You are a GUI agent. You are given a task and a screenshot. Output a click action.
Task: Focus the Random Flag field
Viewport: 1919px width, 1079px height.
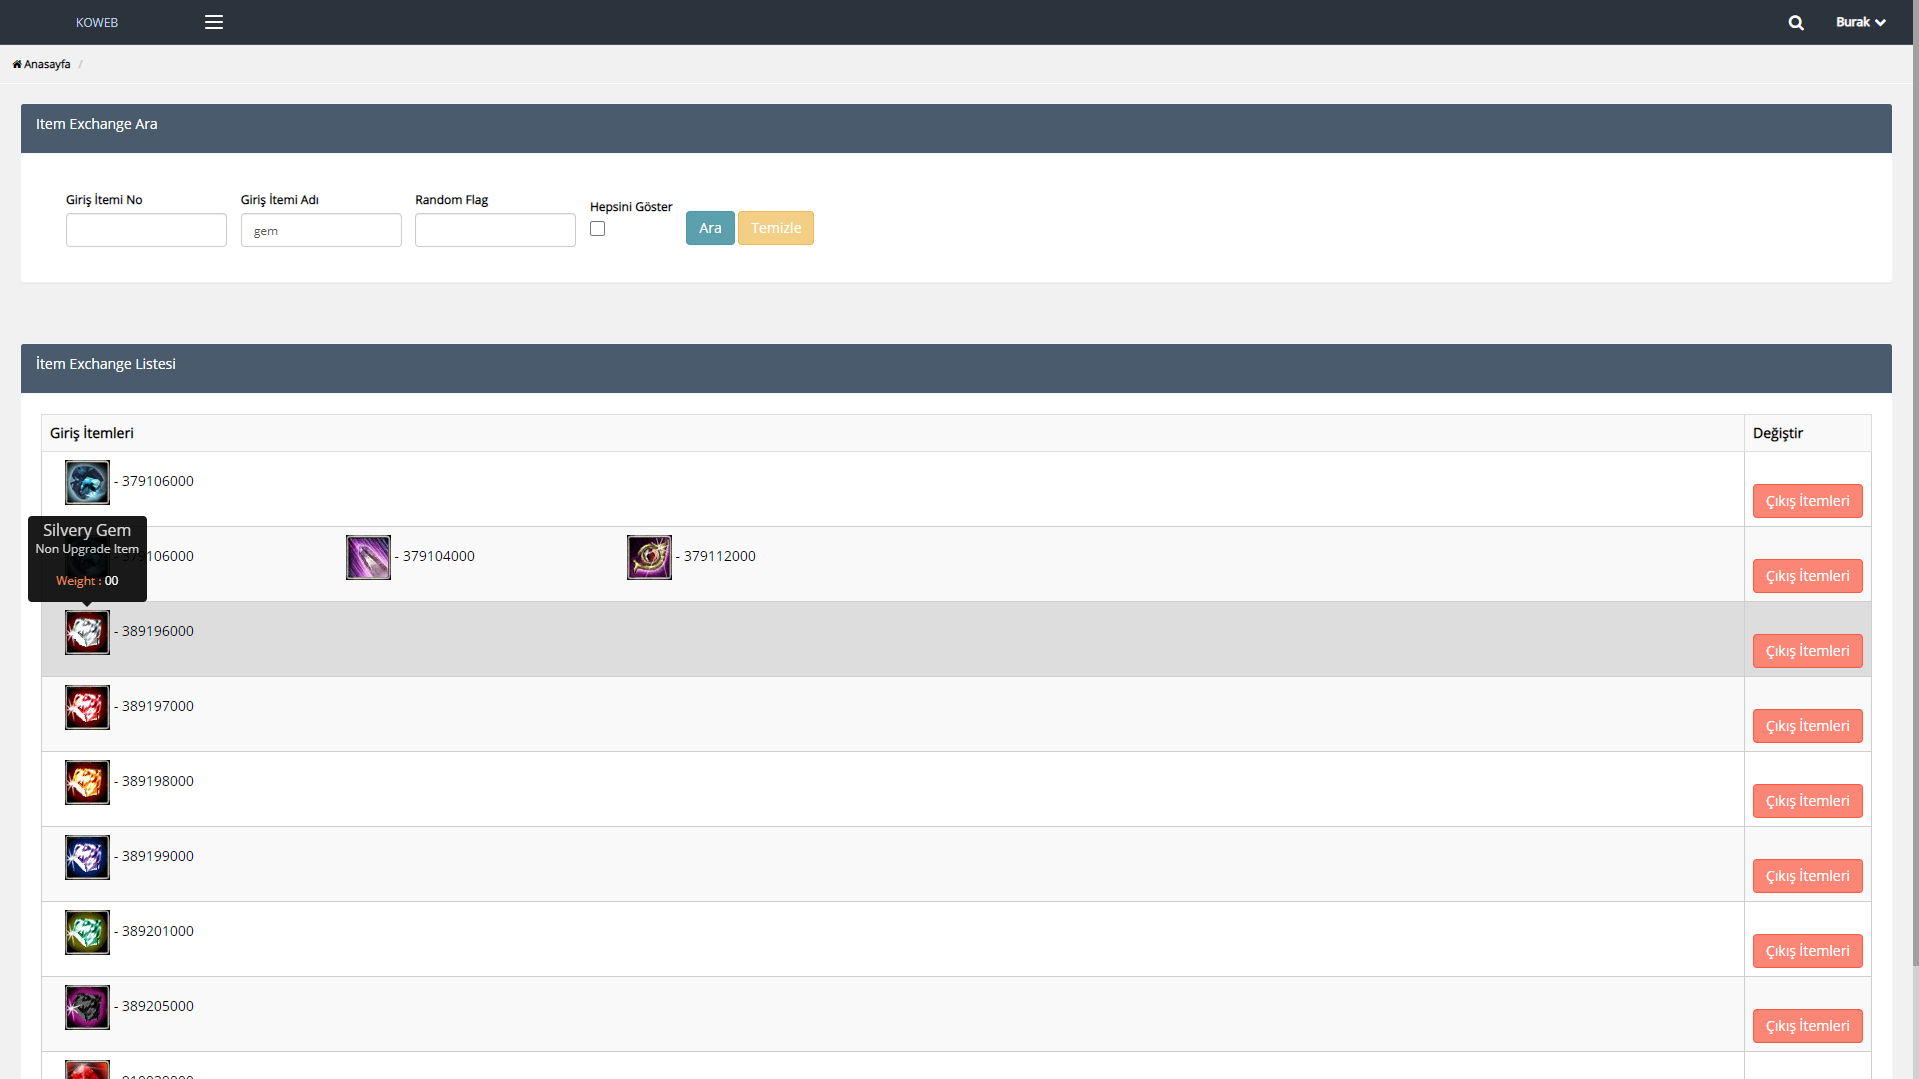click(x=495, y=230)
